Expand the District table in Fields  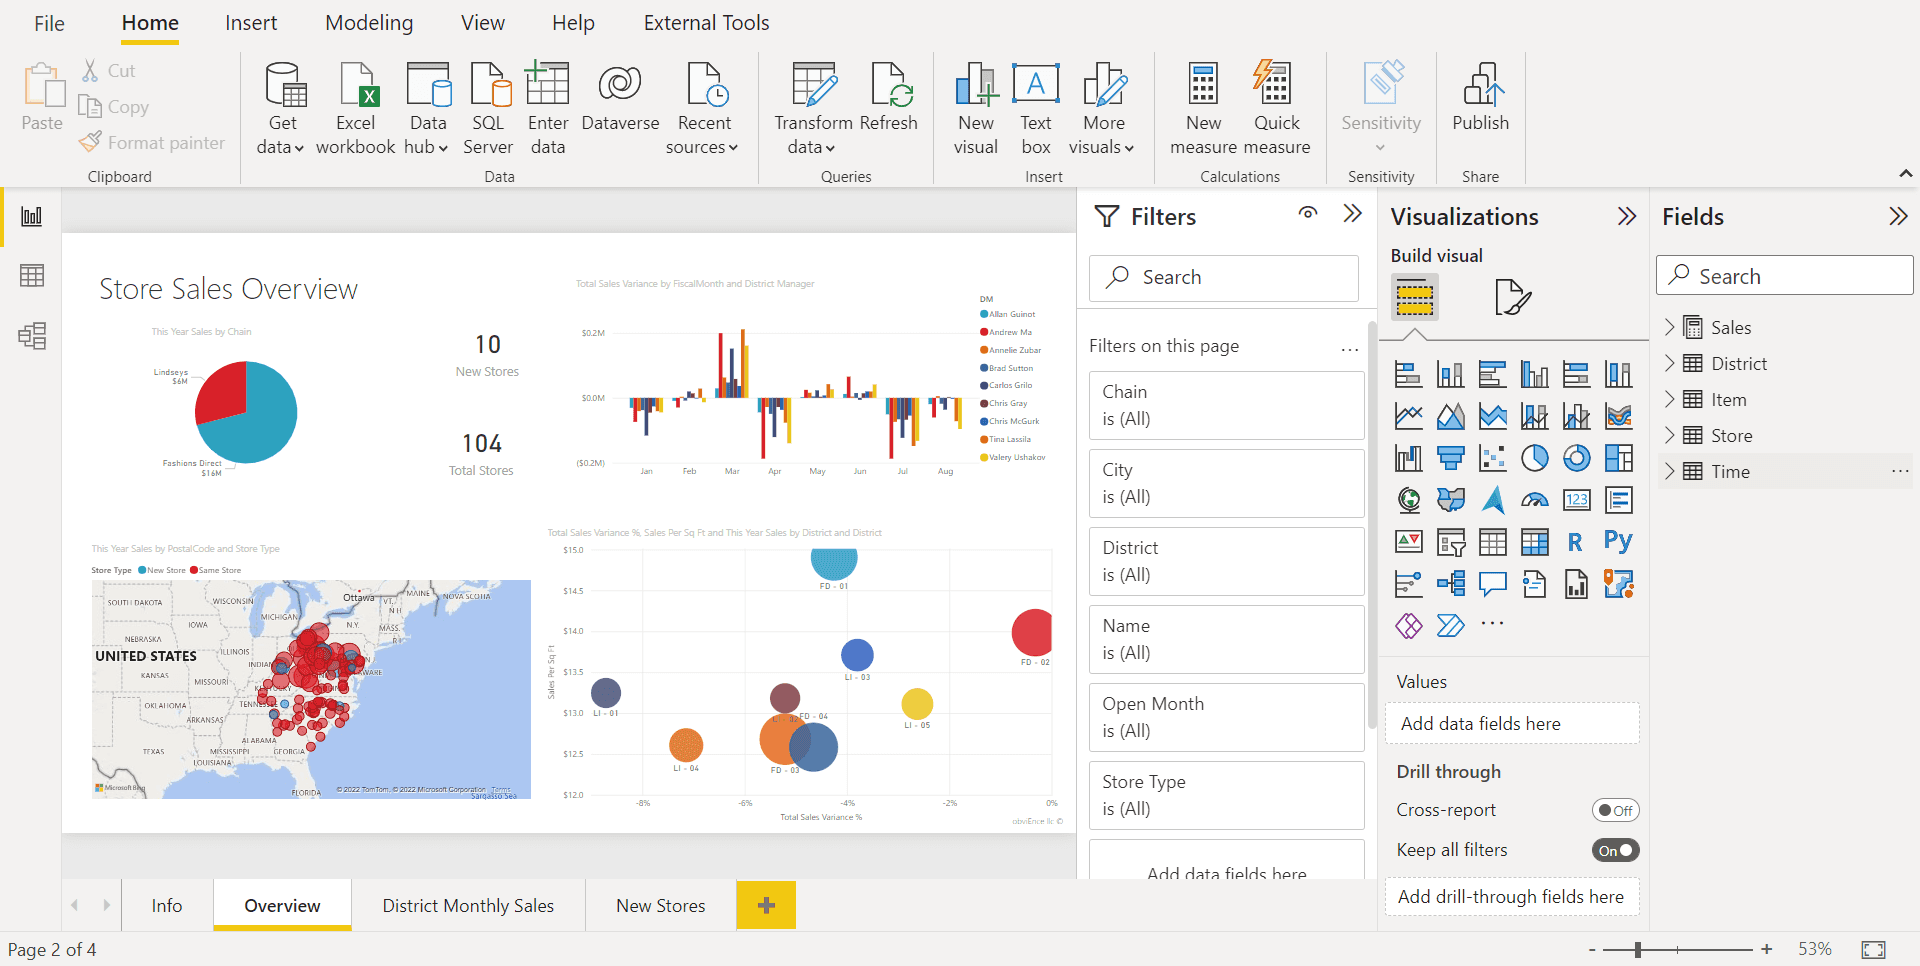(x=1669, y=363)
